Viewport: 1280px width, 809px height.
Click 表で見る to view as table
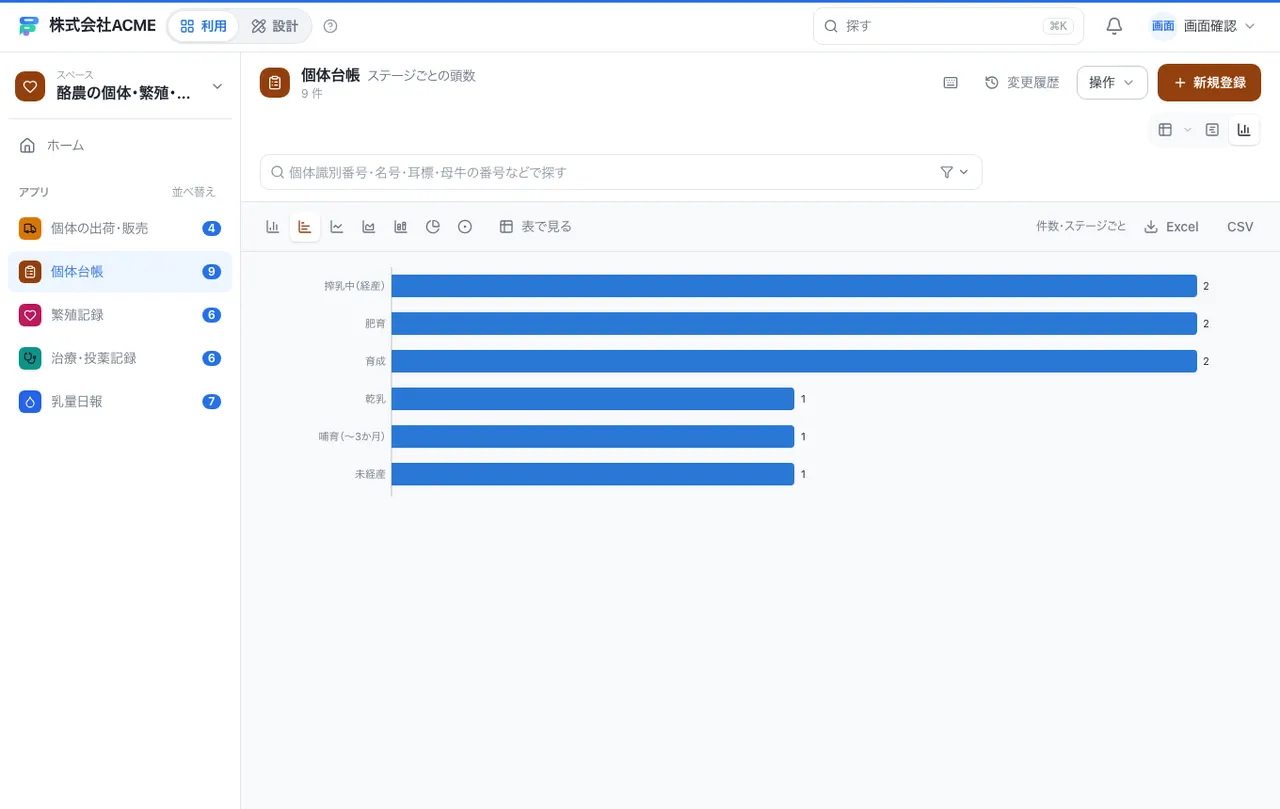[x=536, y=227]
